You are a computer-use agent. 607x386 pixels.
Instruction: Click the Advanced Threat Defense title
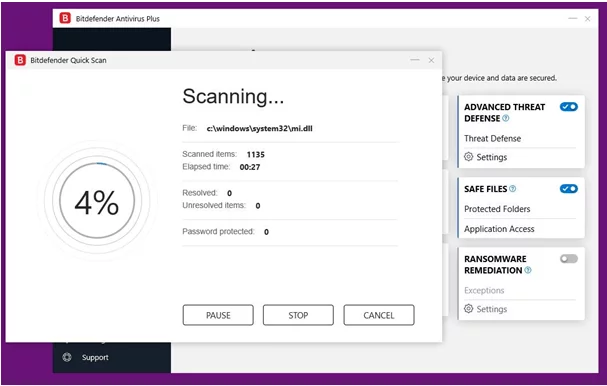click(x=504, y=113)
